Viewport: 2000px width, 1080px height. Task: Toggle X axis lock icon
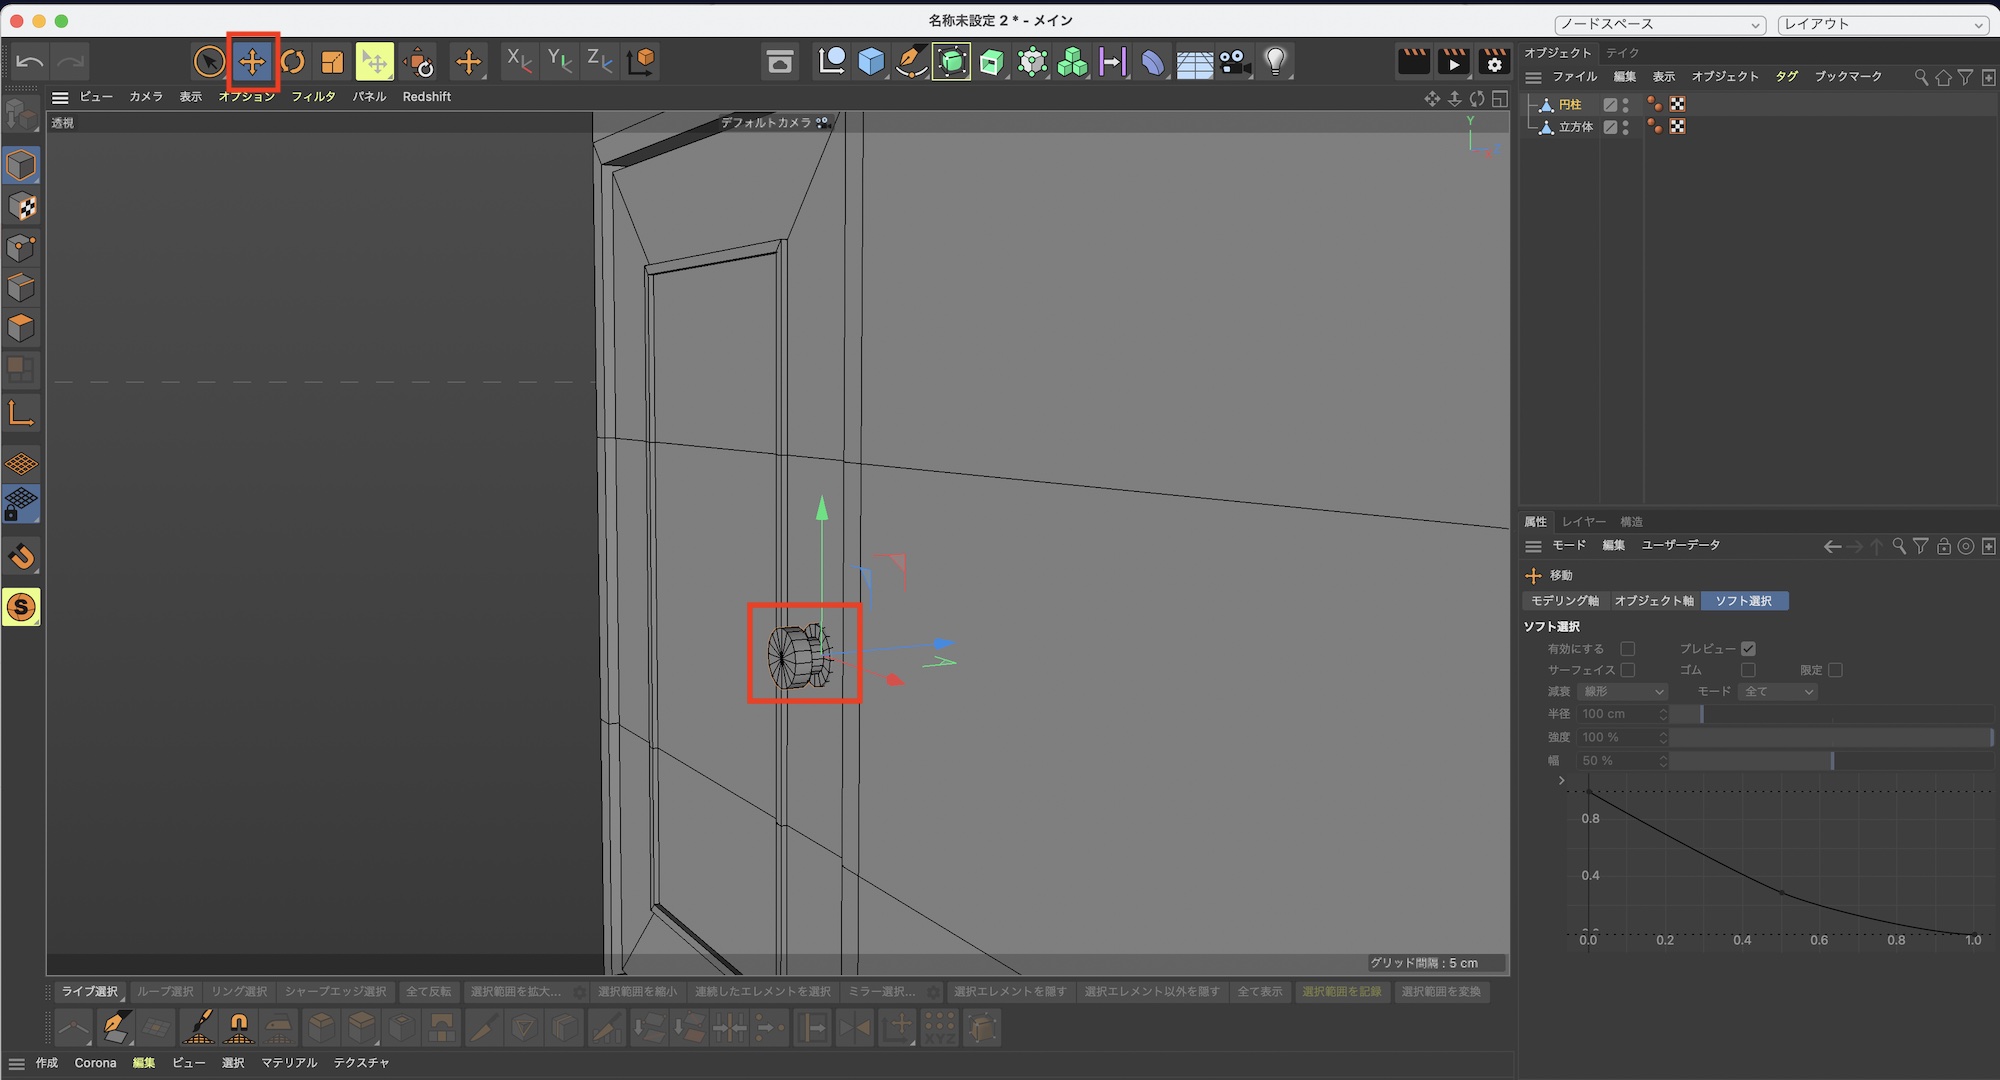pyautogui.click(x=519, y=62)
